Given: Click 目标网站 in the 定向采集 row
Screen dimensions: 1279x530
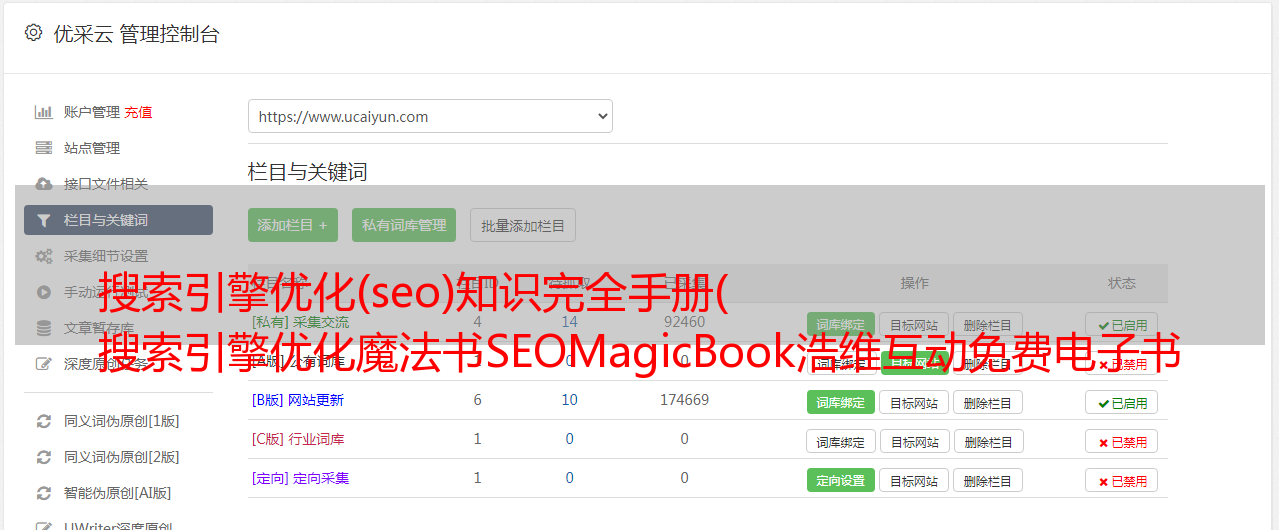Looking at the screenshot, I should pos(914,480).
